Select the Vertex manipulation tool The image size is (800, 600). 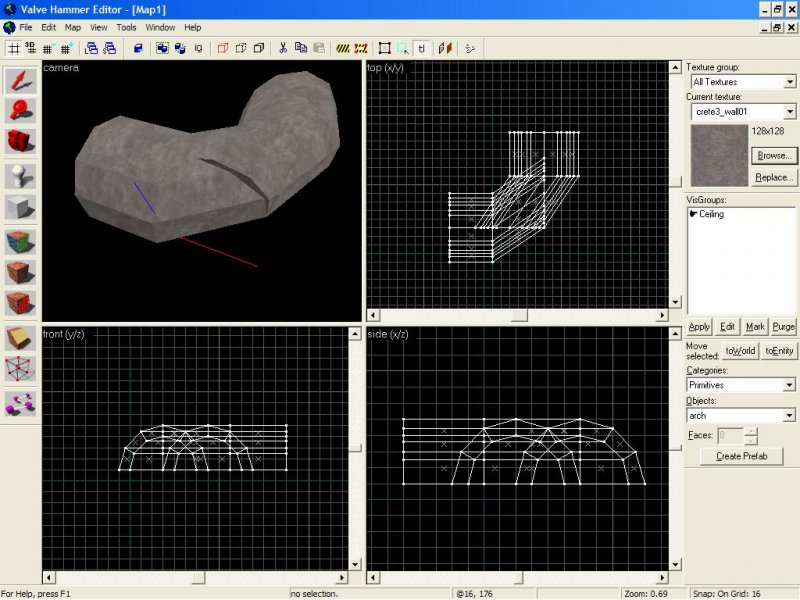tap(20, 369)
